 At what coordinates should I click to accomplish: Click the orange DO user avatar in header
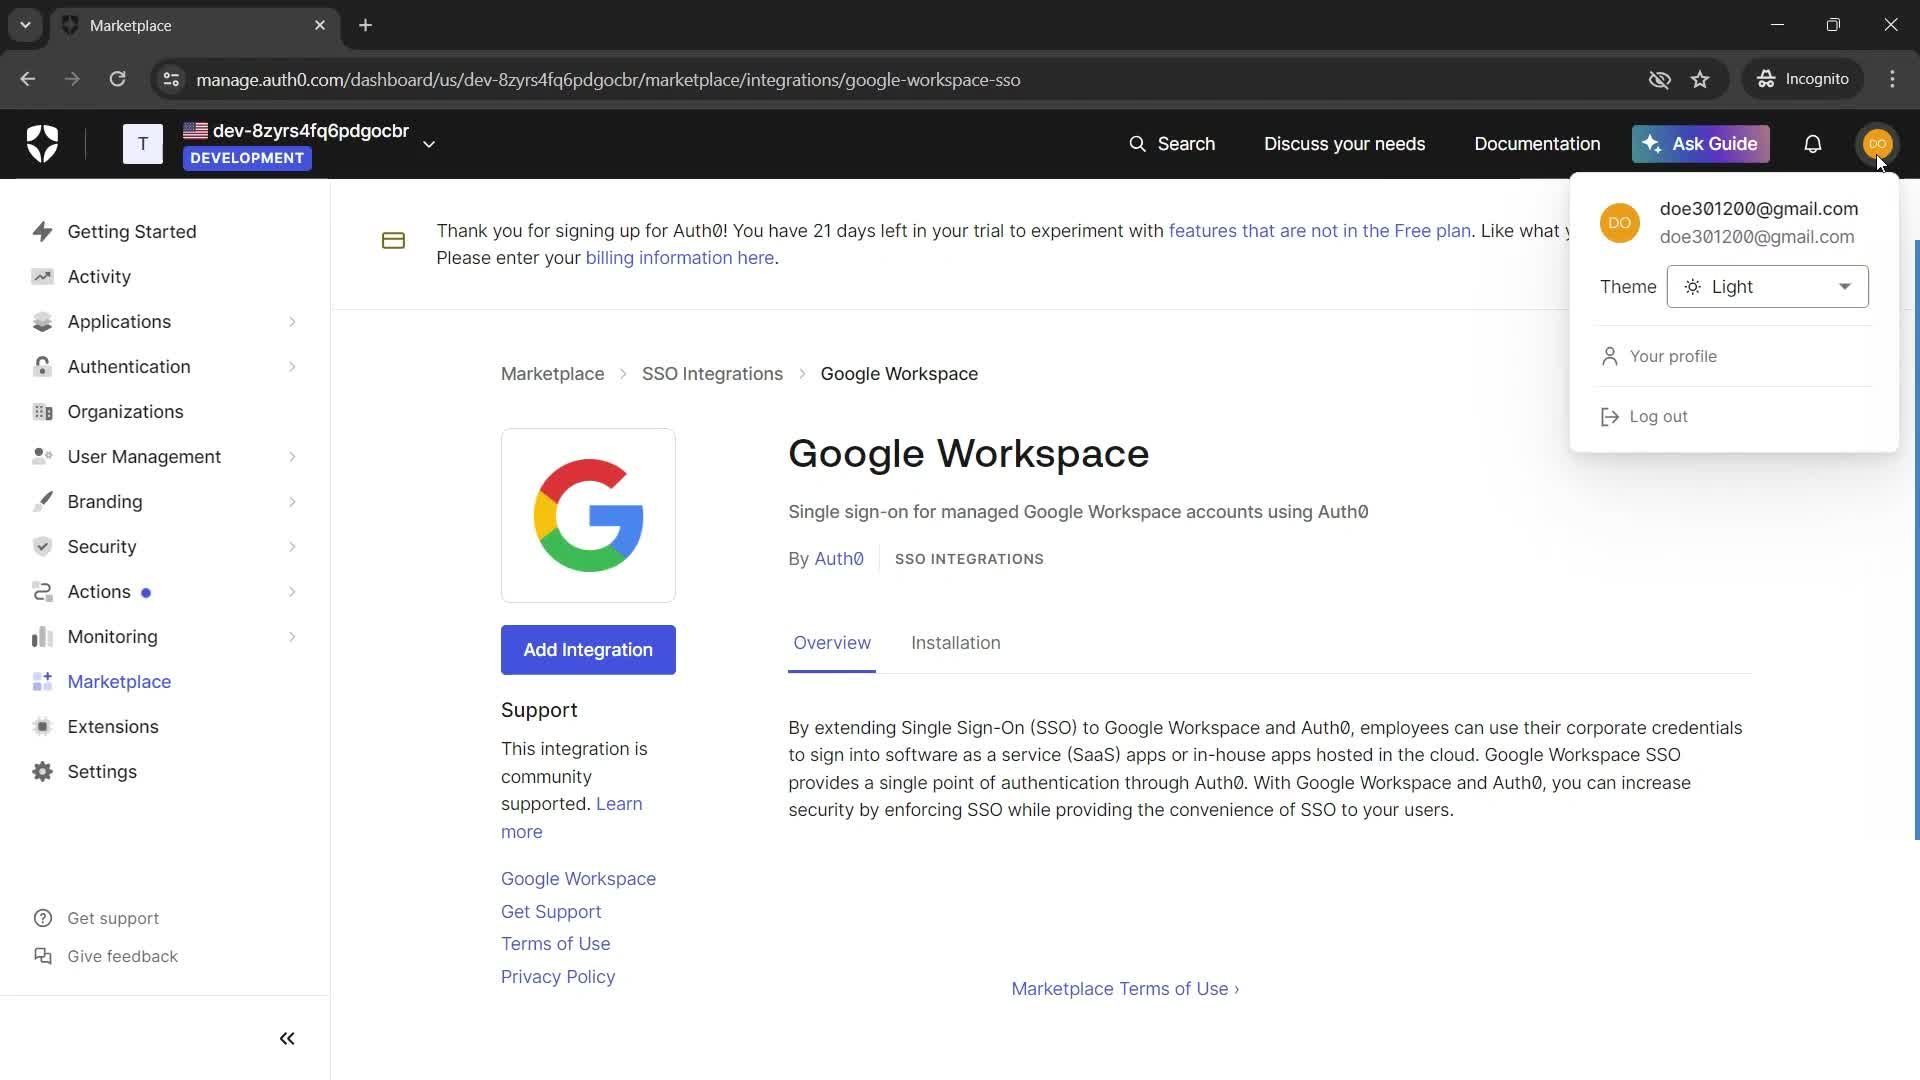(x=1877, y=144)
